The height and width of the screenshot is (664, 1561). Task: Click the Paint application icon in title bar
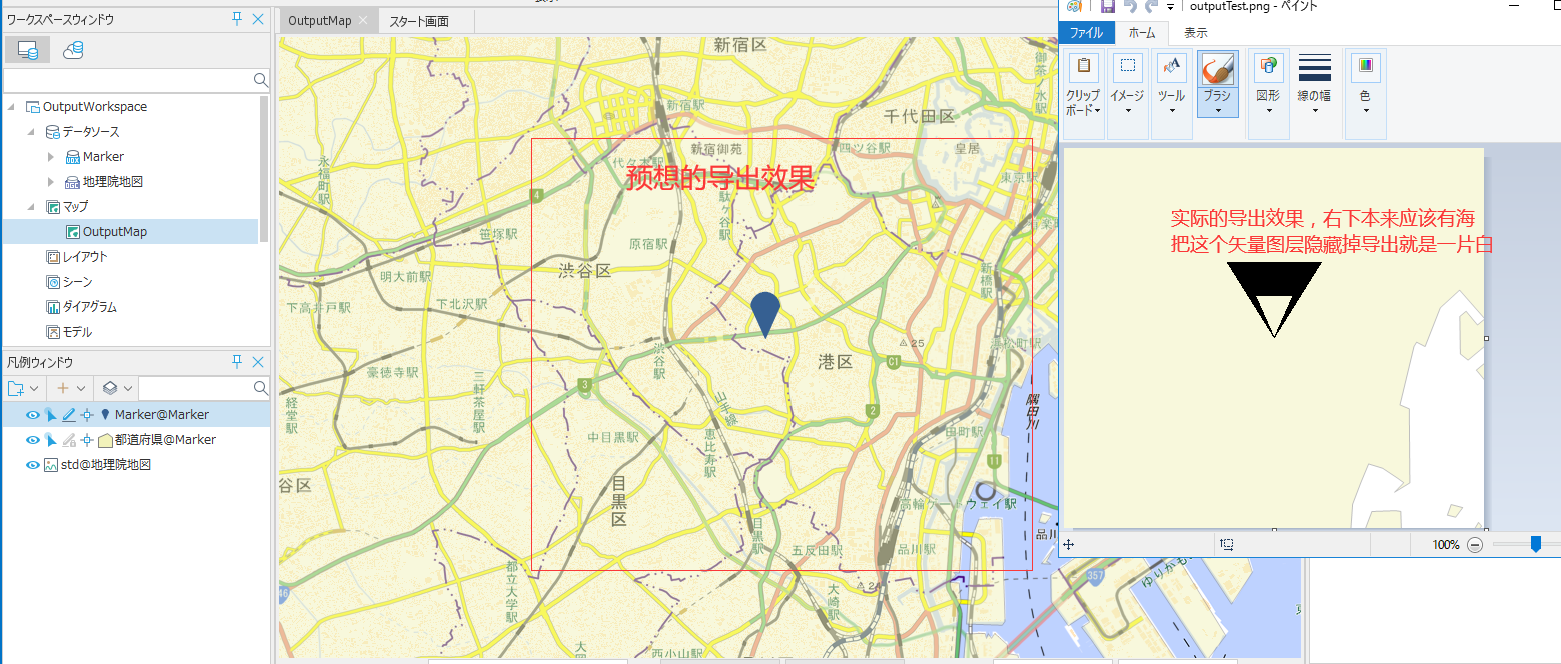tap(1074, 6)
